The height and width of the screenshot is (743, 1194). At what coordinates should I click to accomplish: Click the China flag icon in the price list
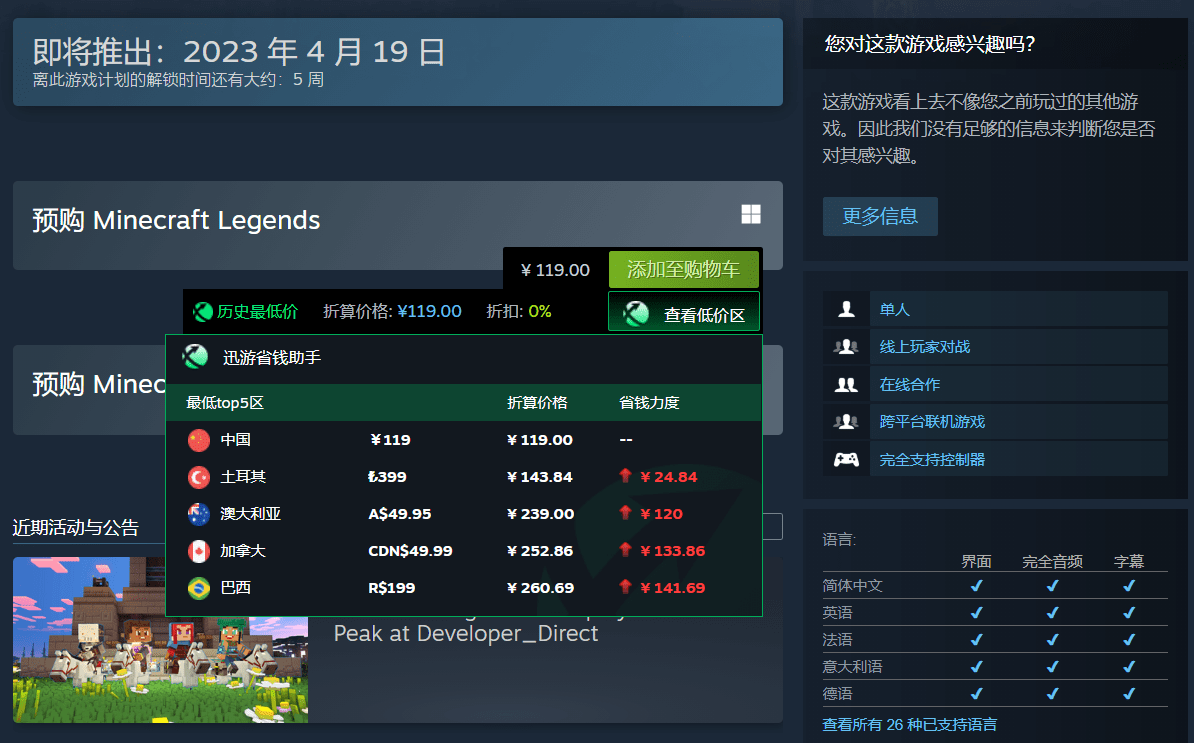tap(199, 439)
